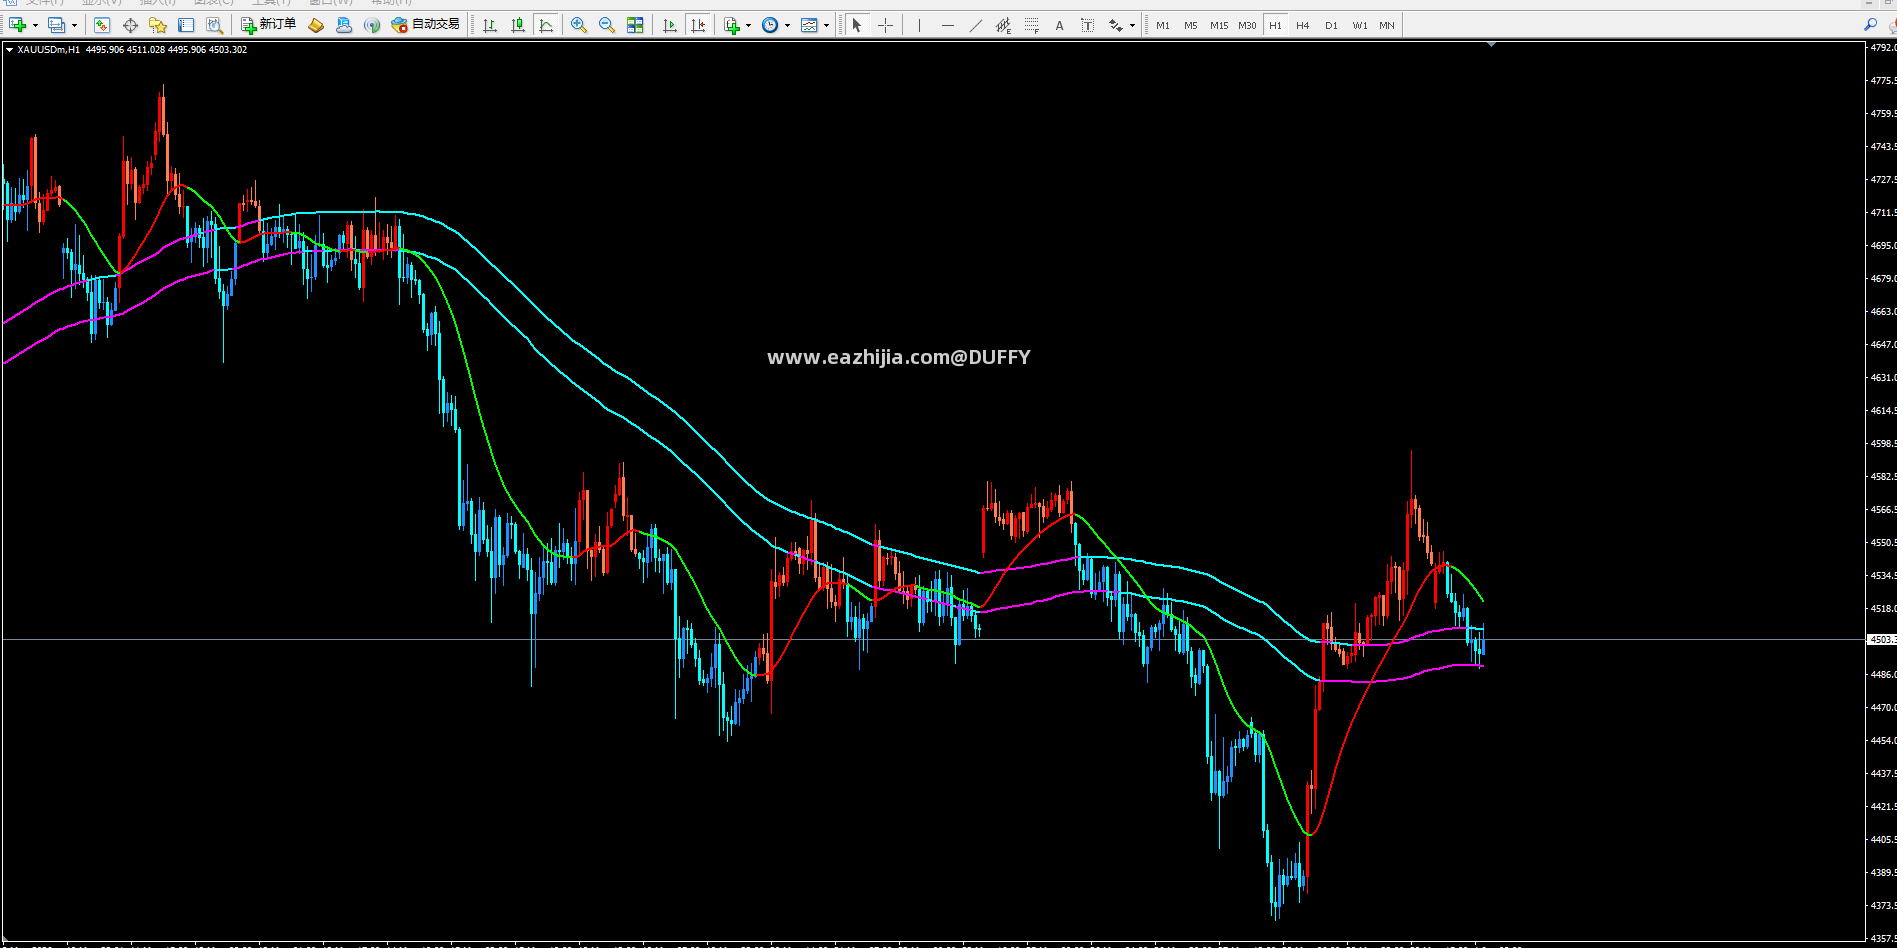Toggle the Data Window crosshair icon
Image resolution: width=1897 pixels, height=948 pixels.
coord(130,25)
